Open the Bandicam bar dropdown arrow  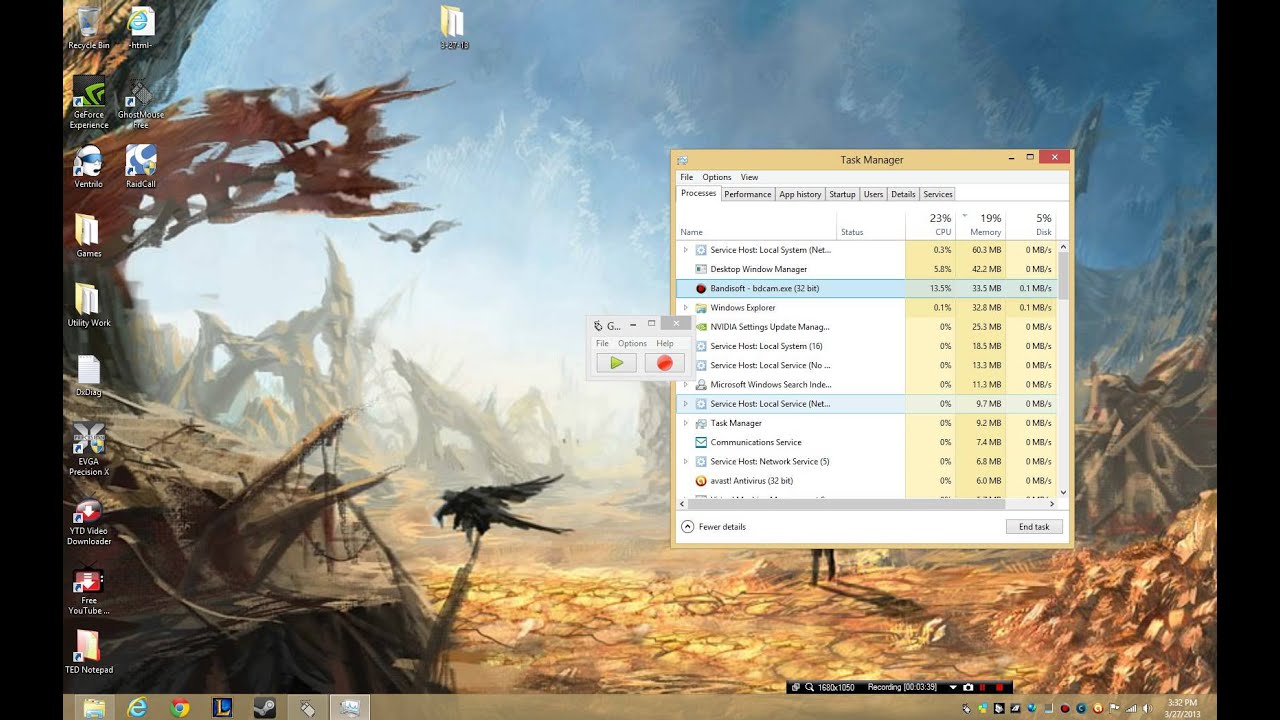953,688
